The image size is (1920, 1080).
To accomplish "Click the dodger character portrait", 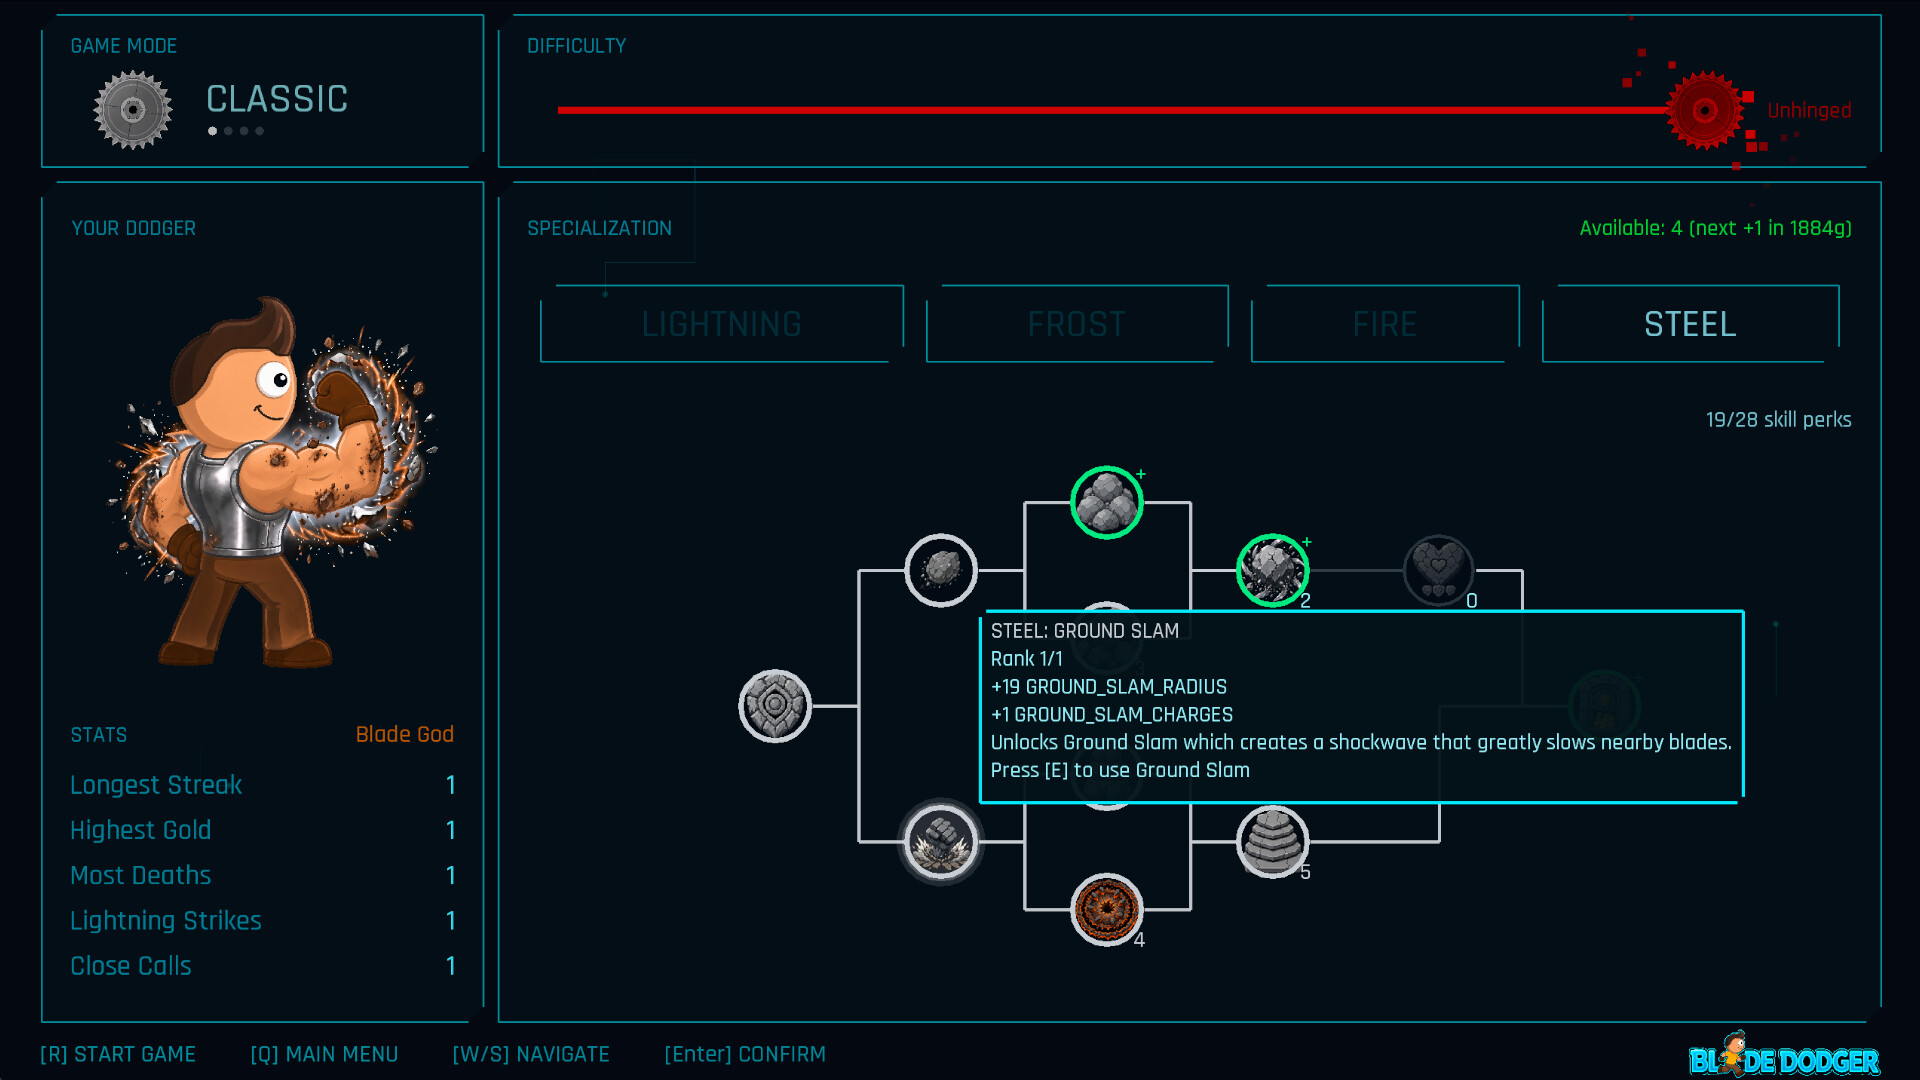I will tap(272, 482).
